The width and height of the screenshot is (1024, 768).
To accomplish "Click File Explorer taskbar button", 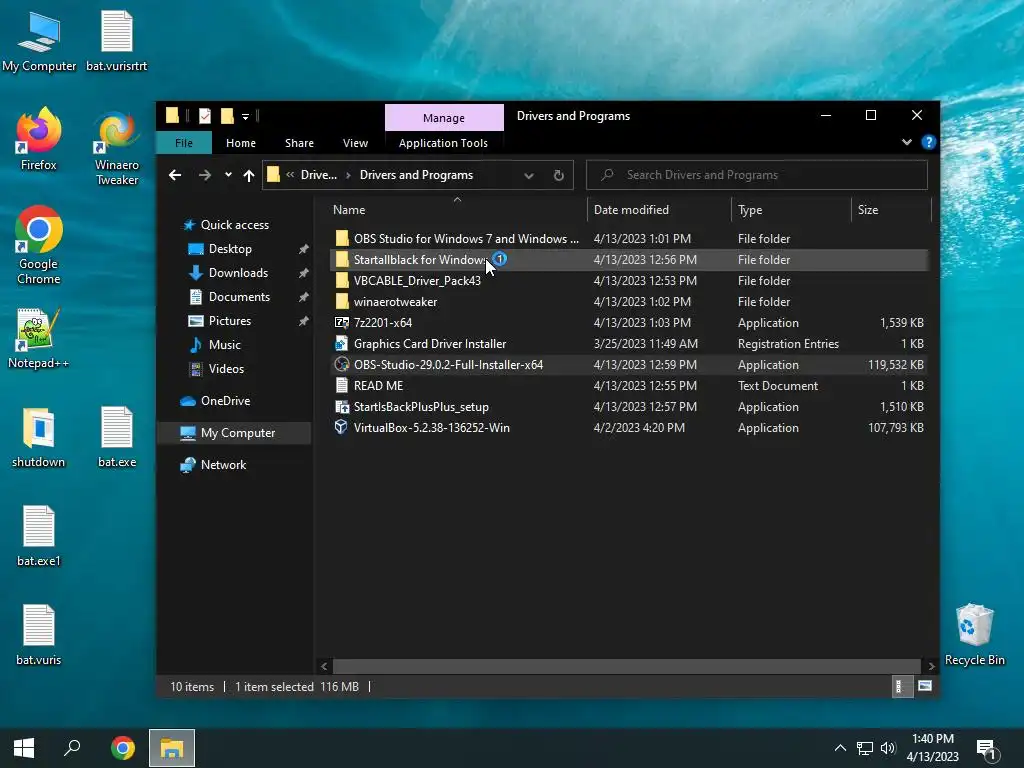I will pyautogui.click(x=172, y=748).
